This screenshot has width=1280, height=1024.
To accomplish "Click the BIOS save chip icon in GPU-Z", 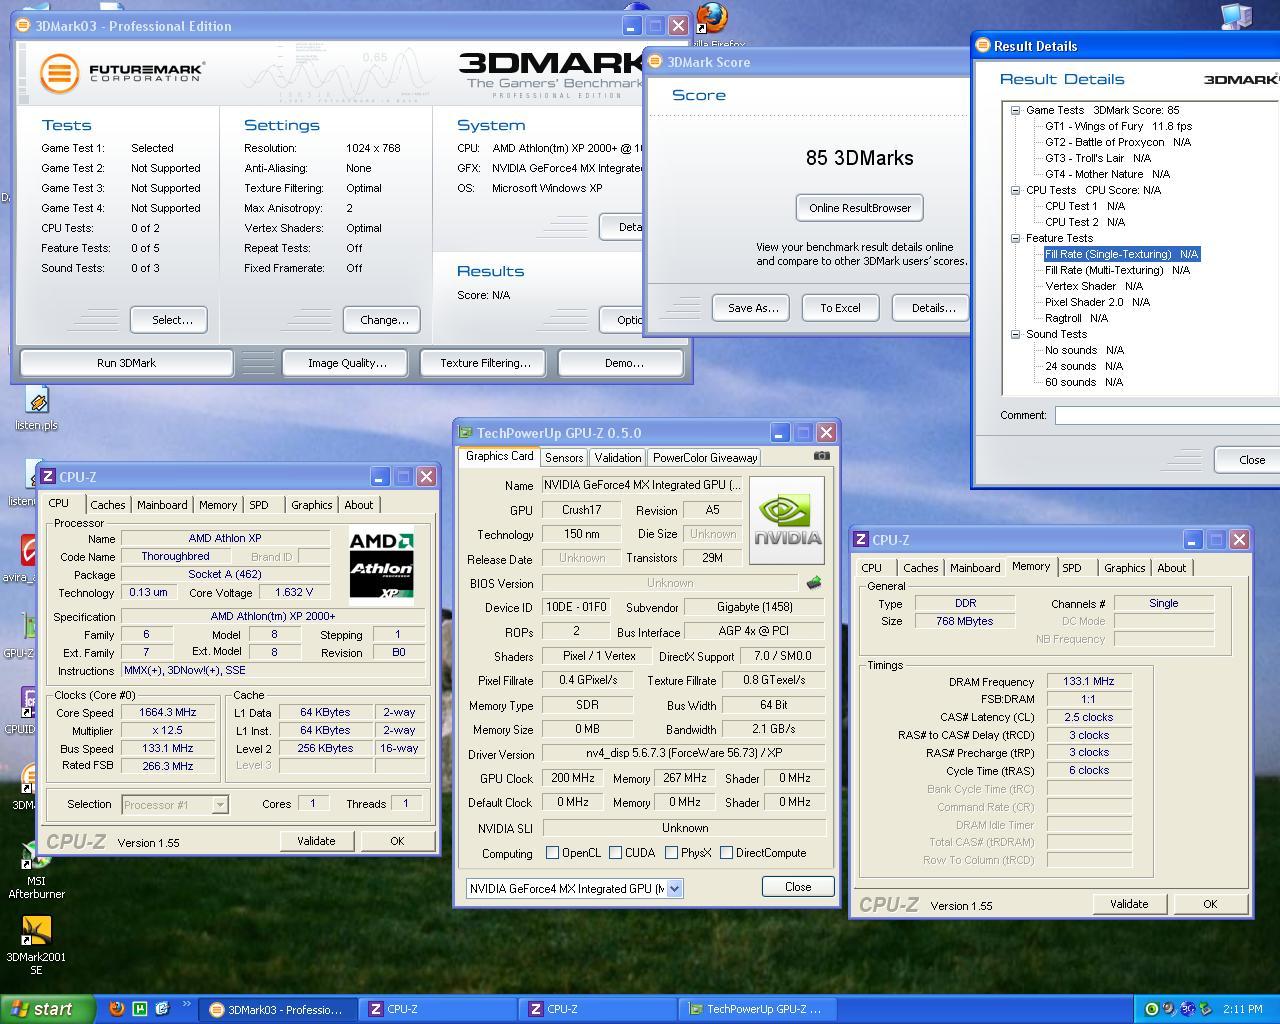I will point(814,582).
